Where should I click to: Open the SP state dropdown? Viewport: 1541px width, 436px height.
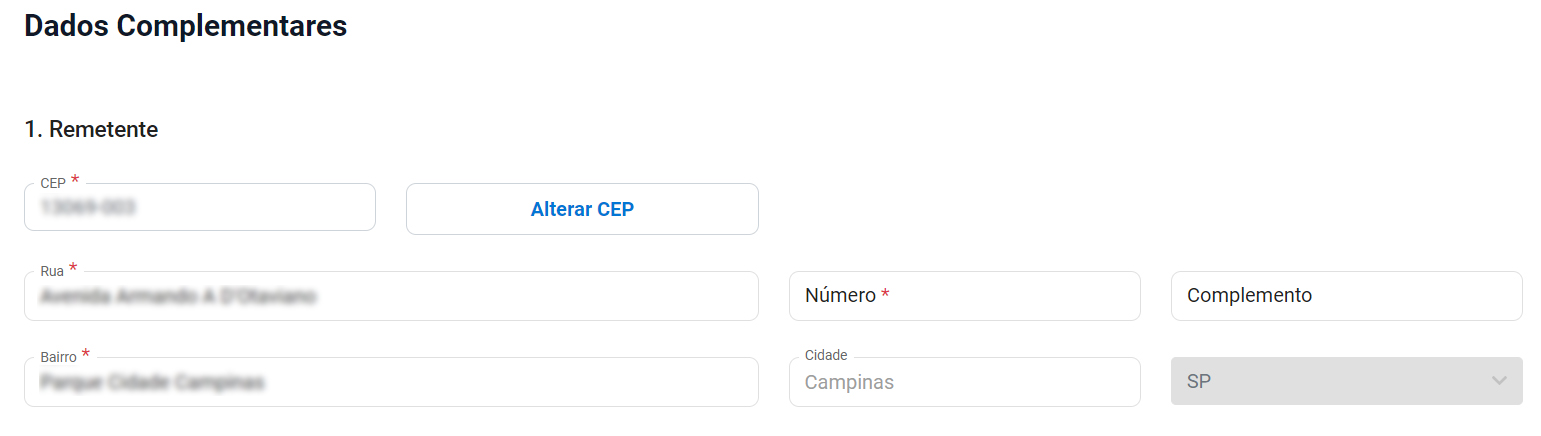(1346, 381)
